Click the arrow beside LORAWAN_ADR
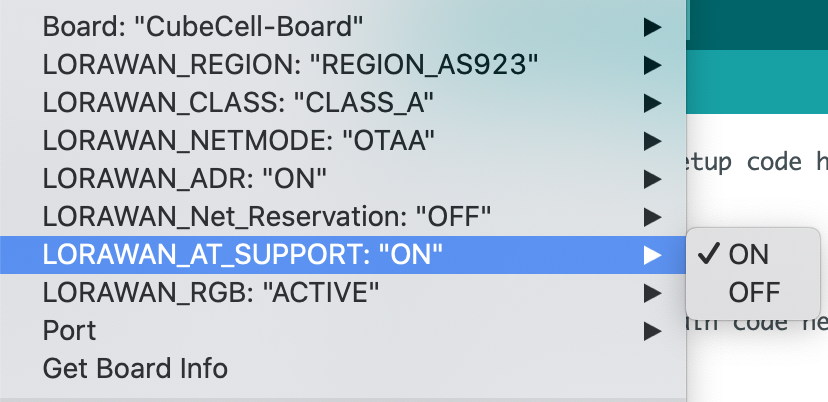 (653, 179)
